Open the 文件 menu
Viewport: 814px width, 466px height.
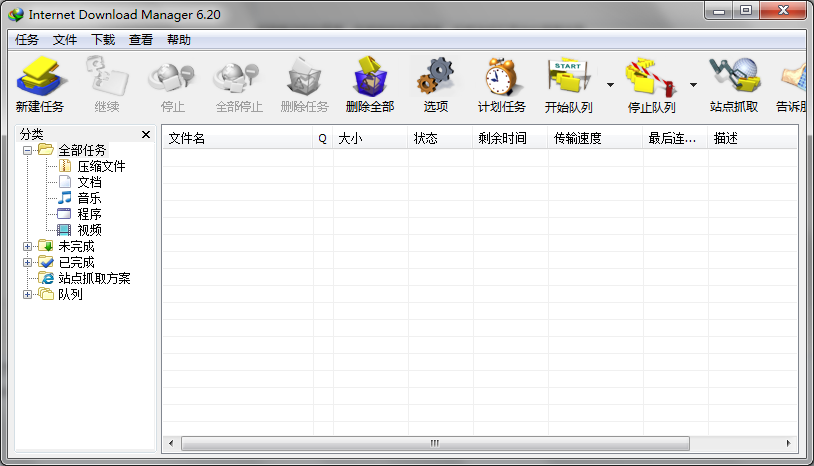[x=65, y=40]
